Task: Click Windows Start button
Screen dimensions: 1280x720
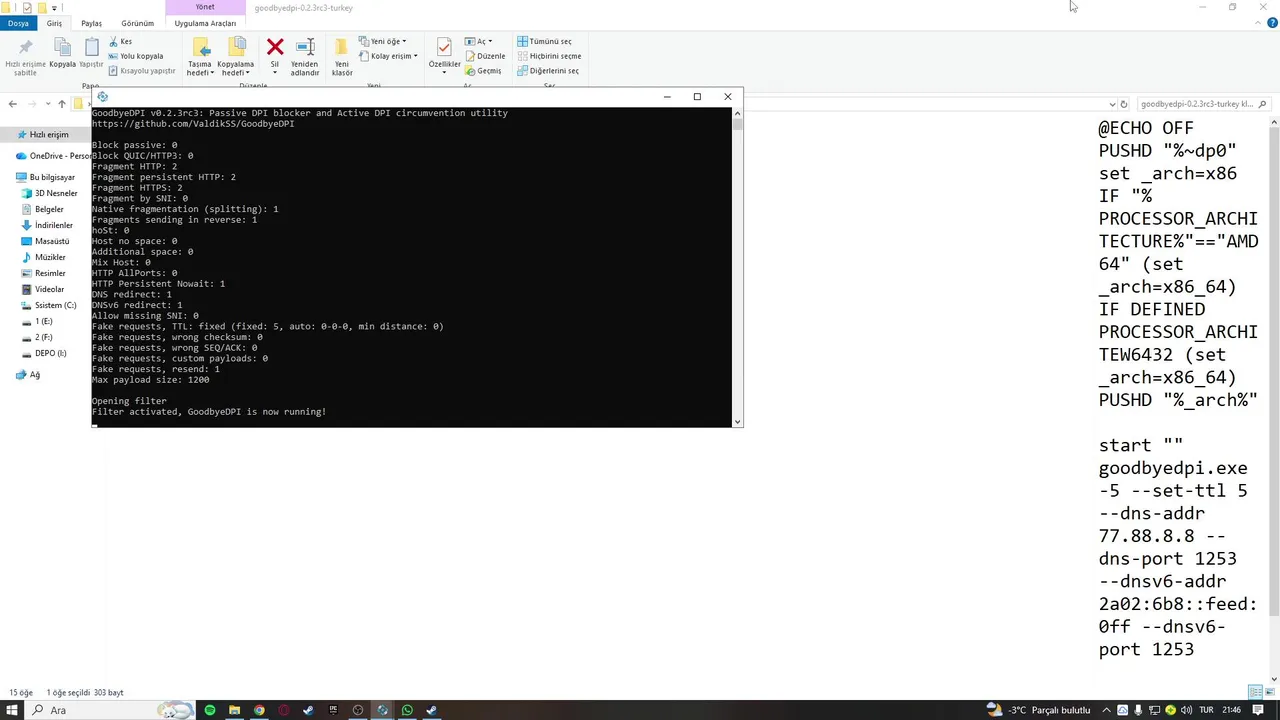Action: click(12, 710)
